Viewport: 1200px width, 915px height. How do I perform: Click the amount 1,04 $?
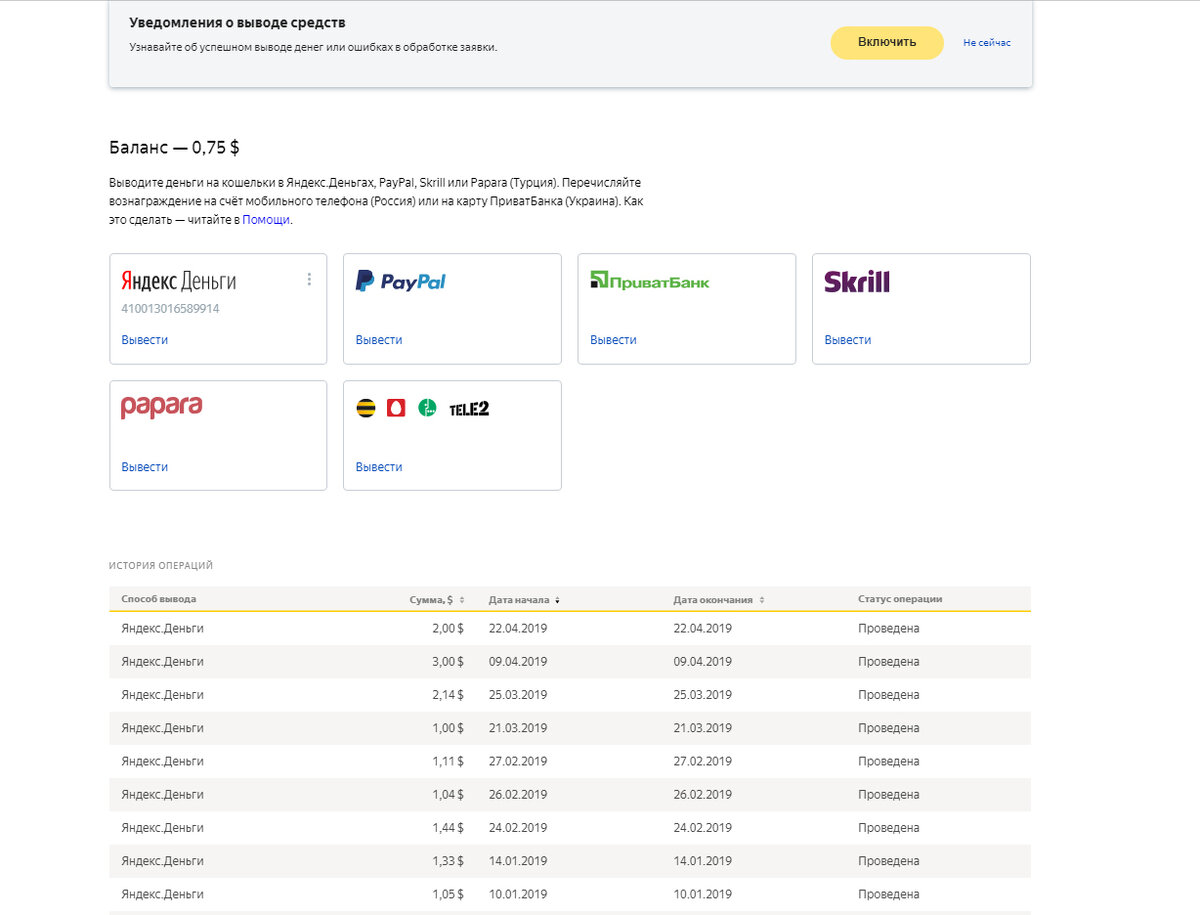448,794
